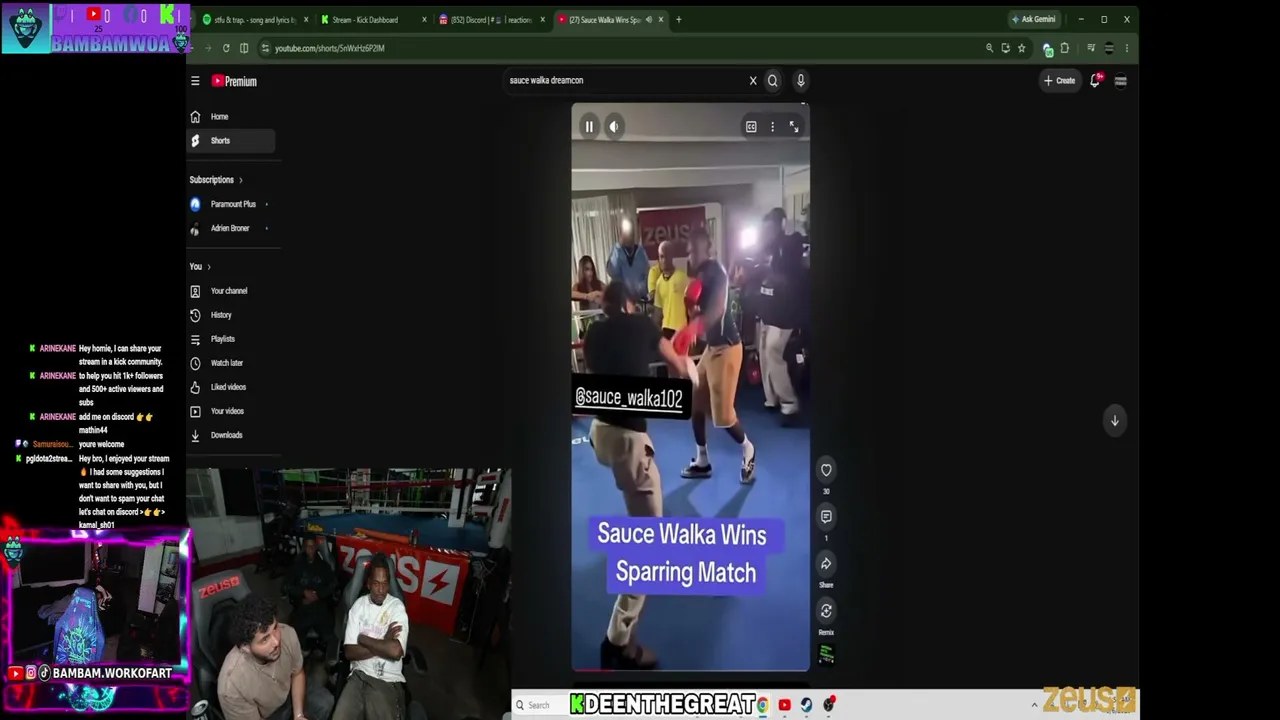Open the Chrome extensions puzzle icon

pos(1064,48)
